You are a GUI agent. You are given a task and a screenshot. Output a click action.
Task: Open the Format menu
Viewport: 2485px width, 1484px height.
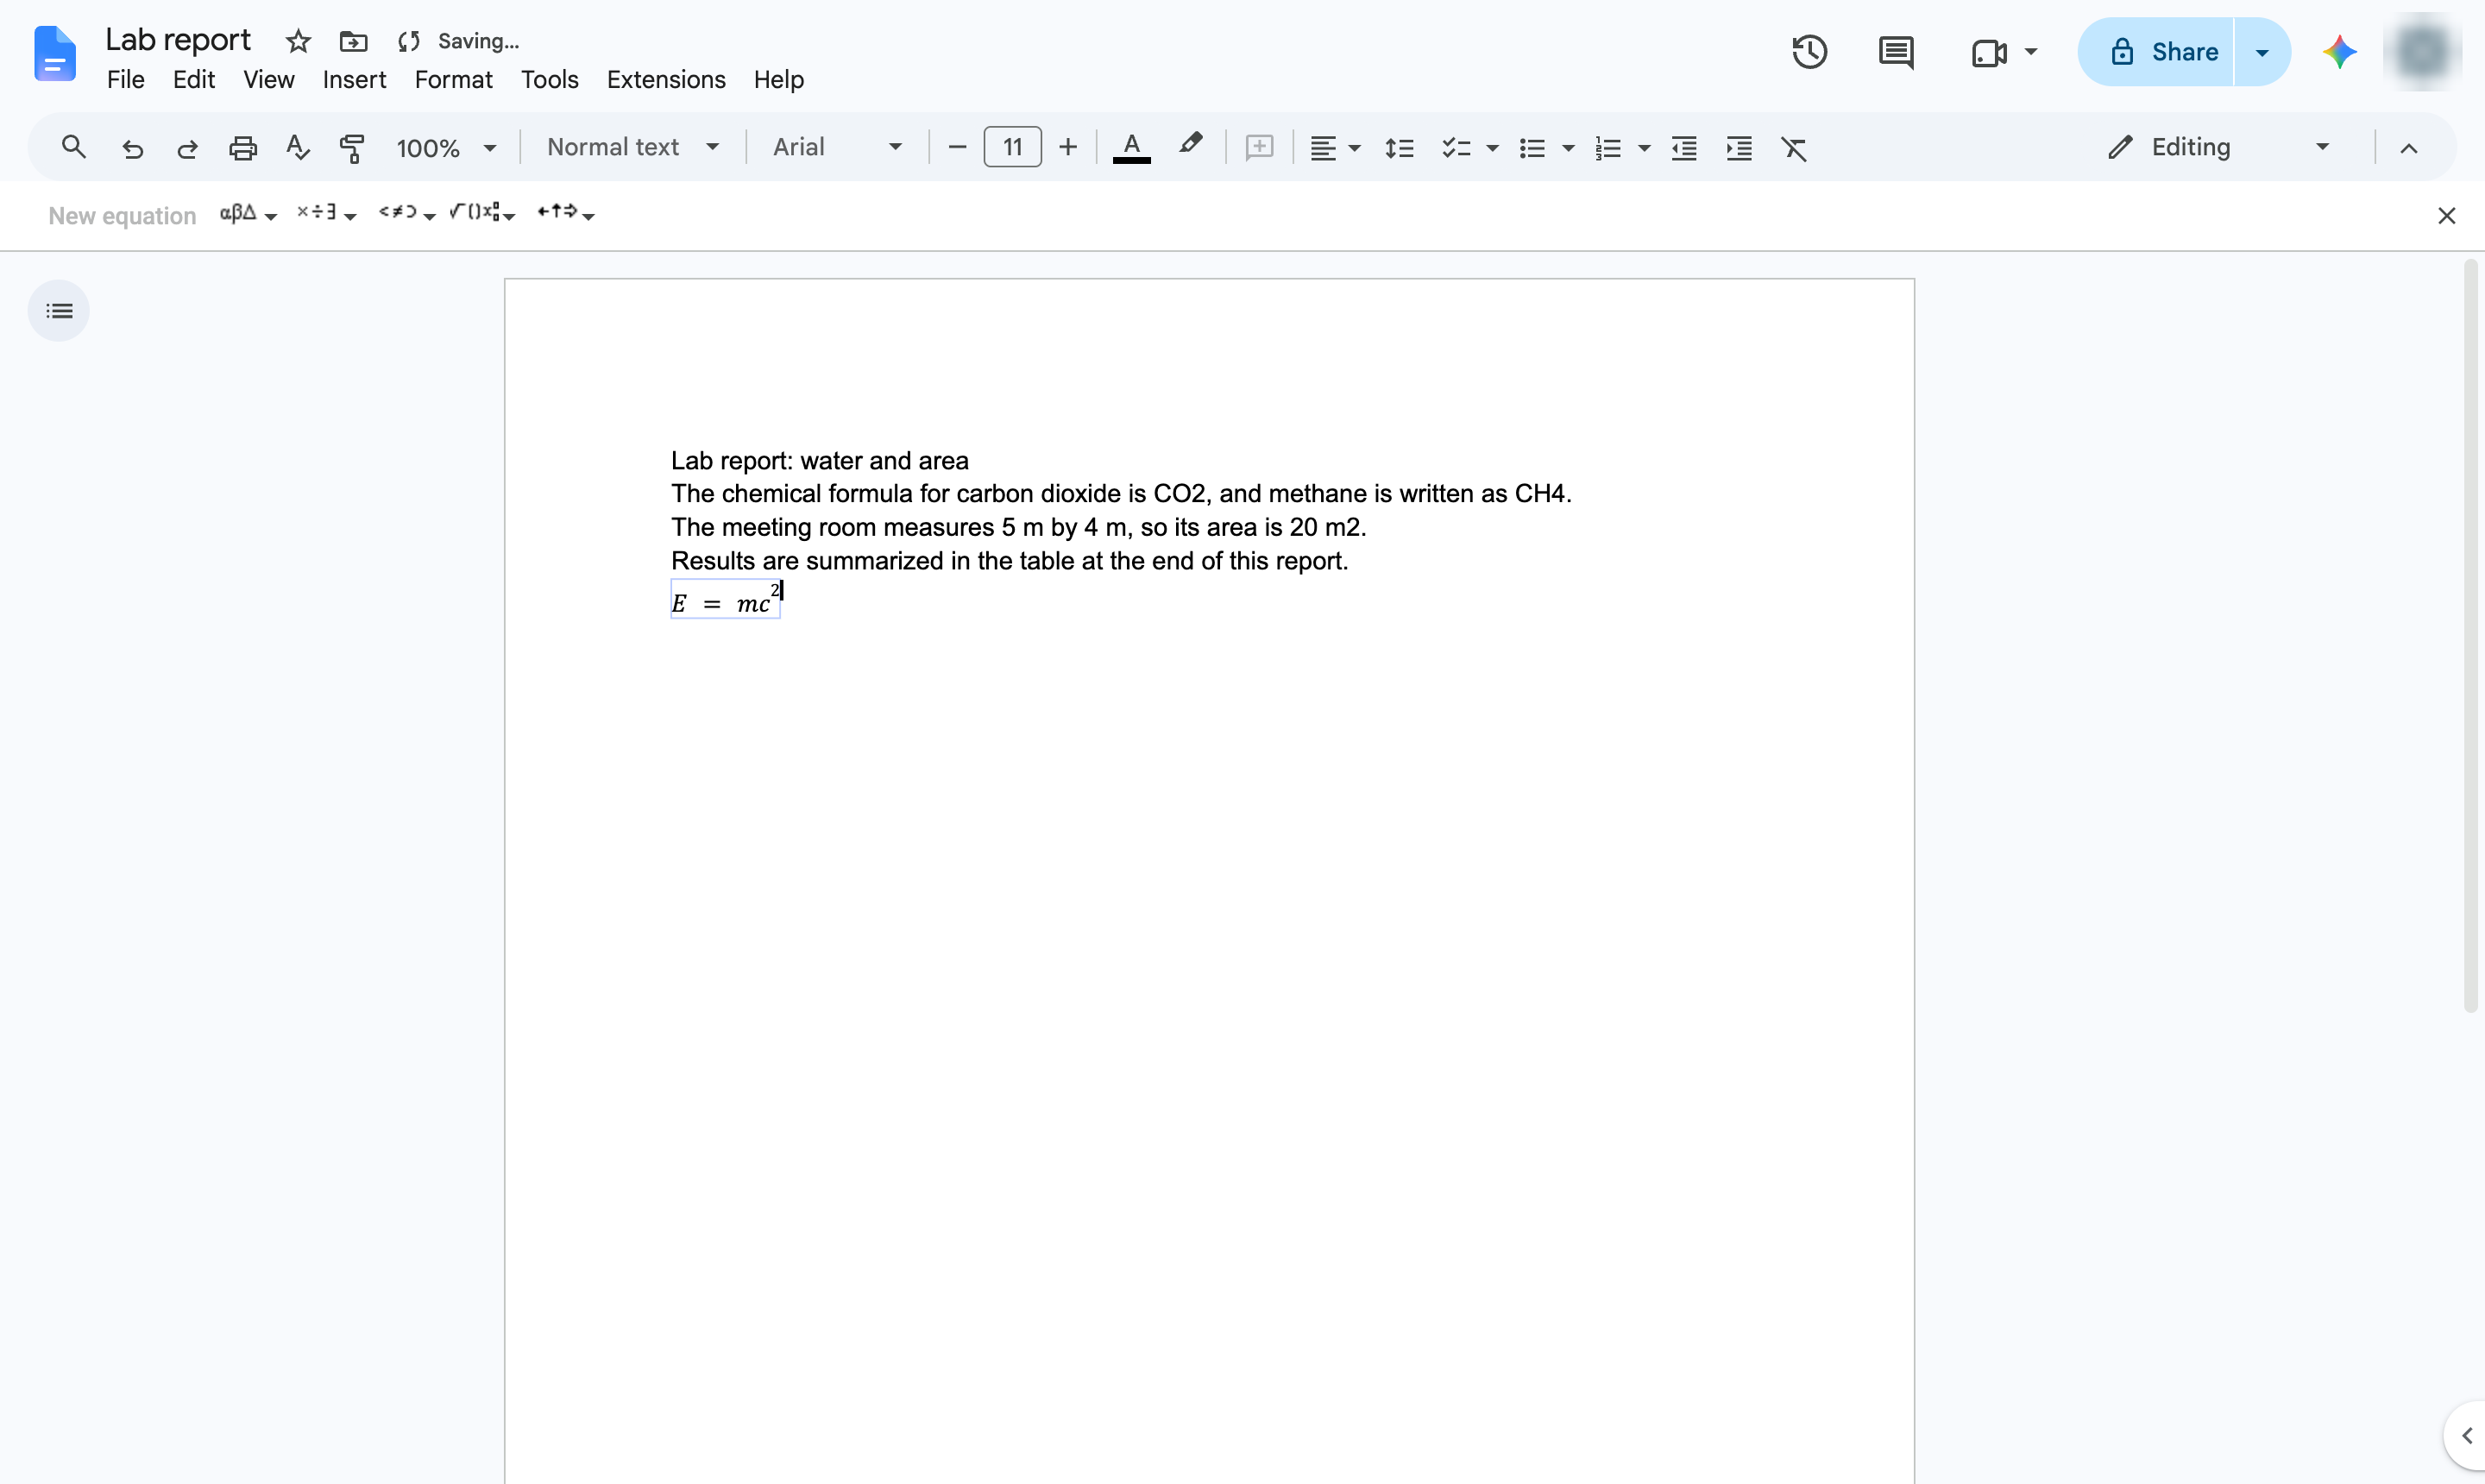[453, 79]
